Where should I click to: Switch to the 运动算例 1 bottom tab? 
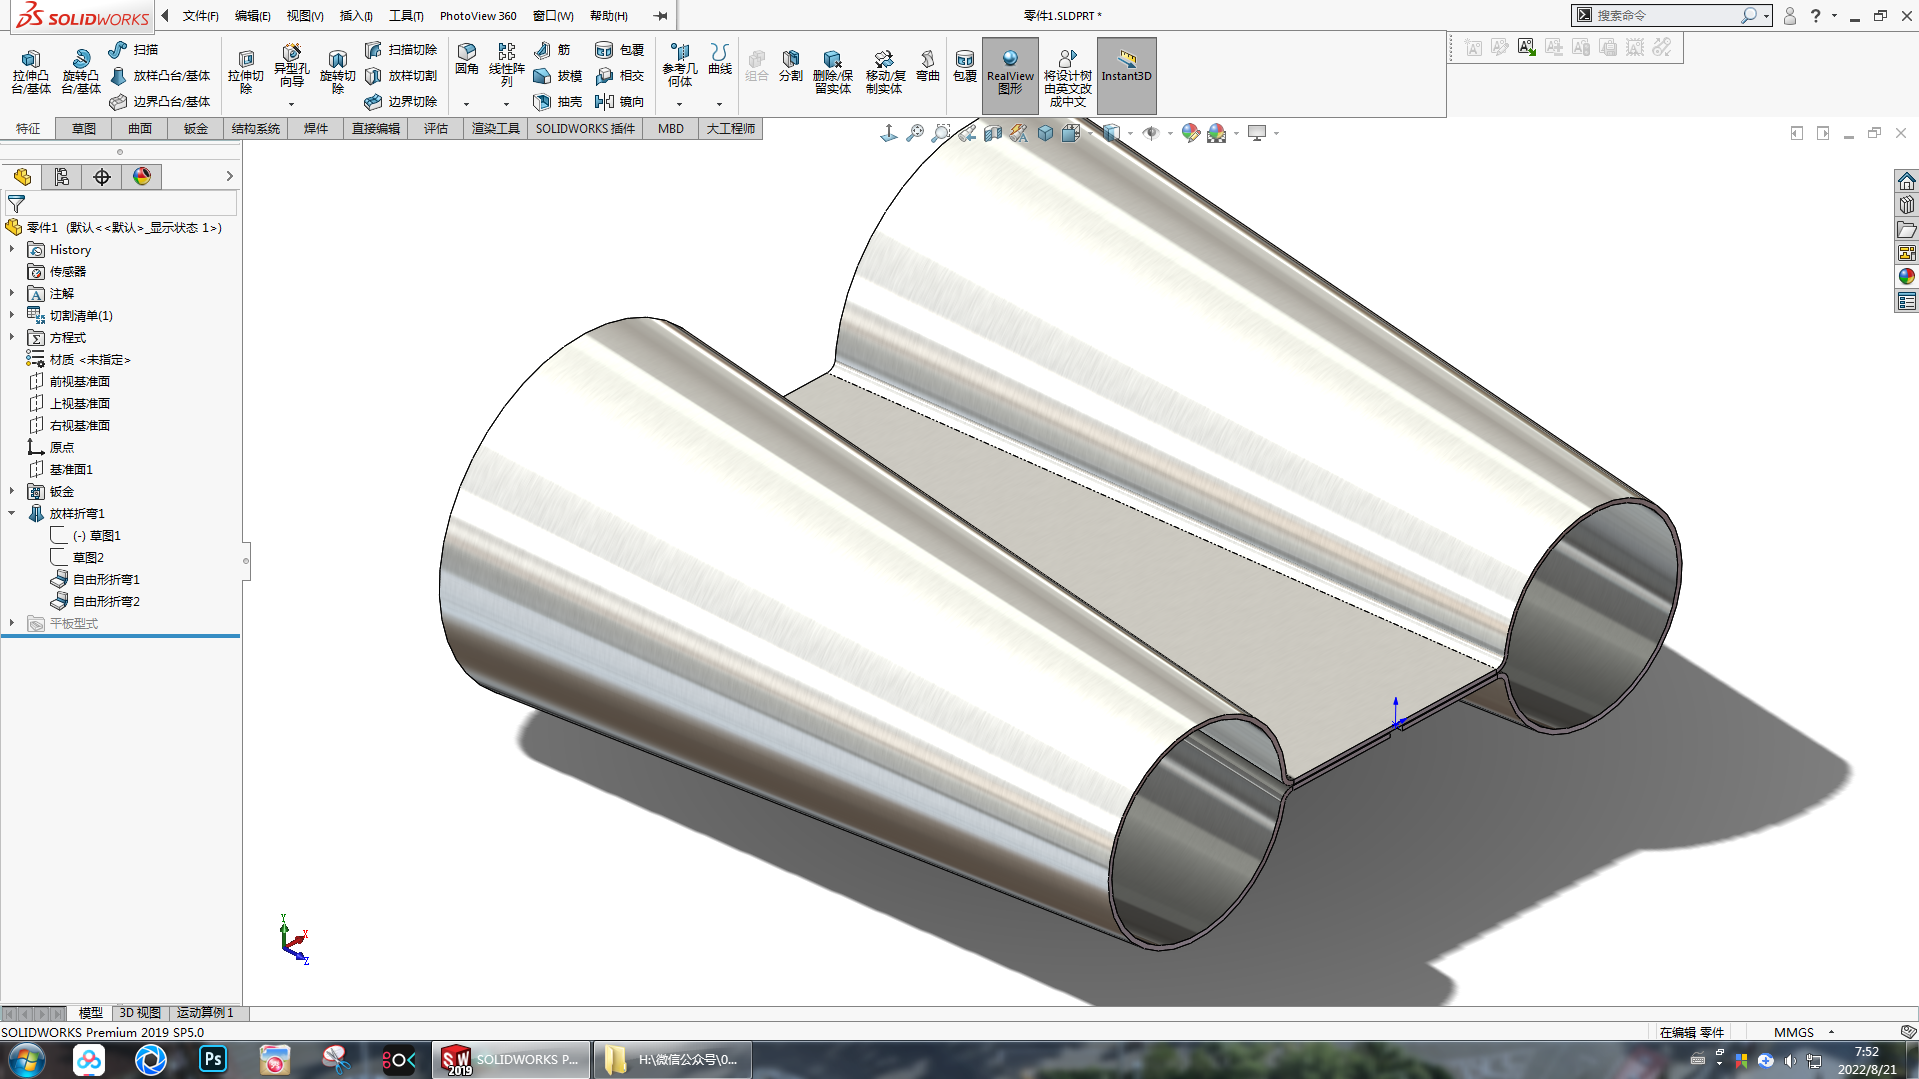(205, 1013)
